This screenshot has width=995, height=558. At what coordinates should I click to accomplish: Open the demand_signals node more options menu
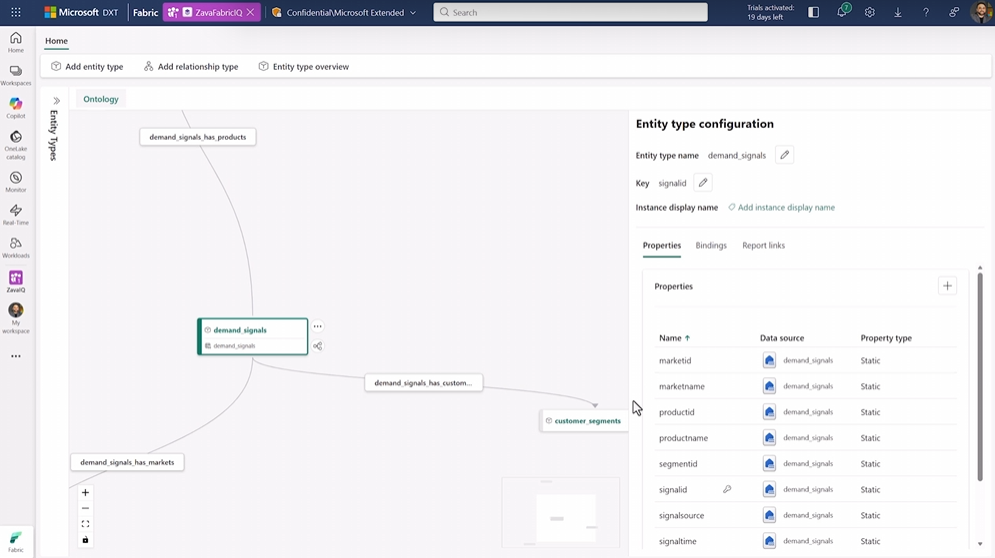(318, 326)
